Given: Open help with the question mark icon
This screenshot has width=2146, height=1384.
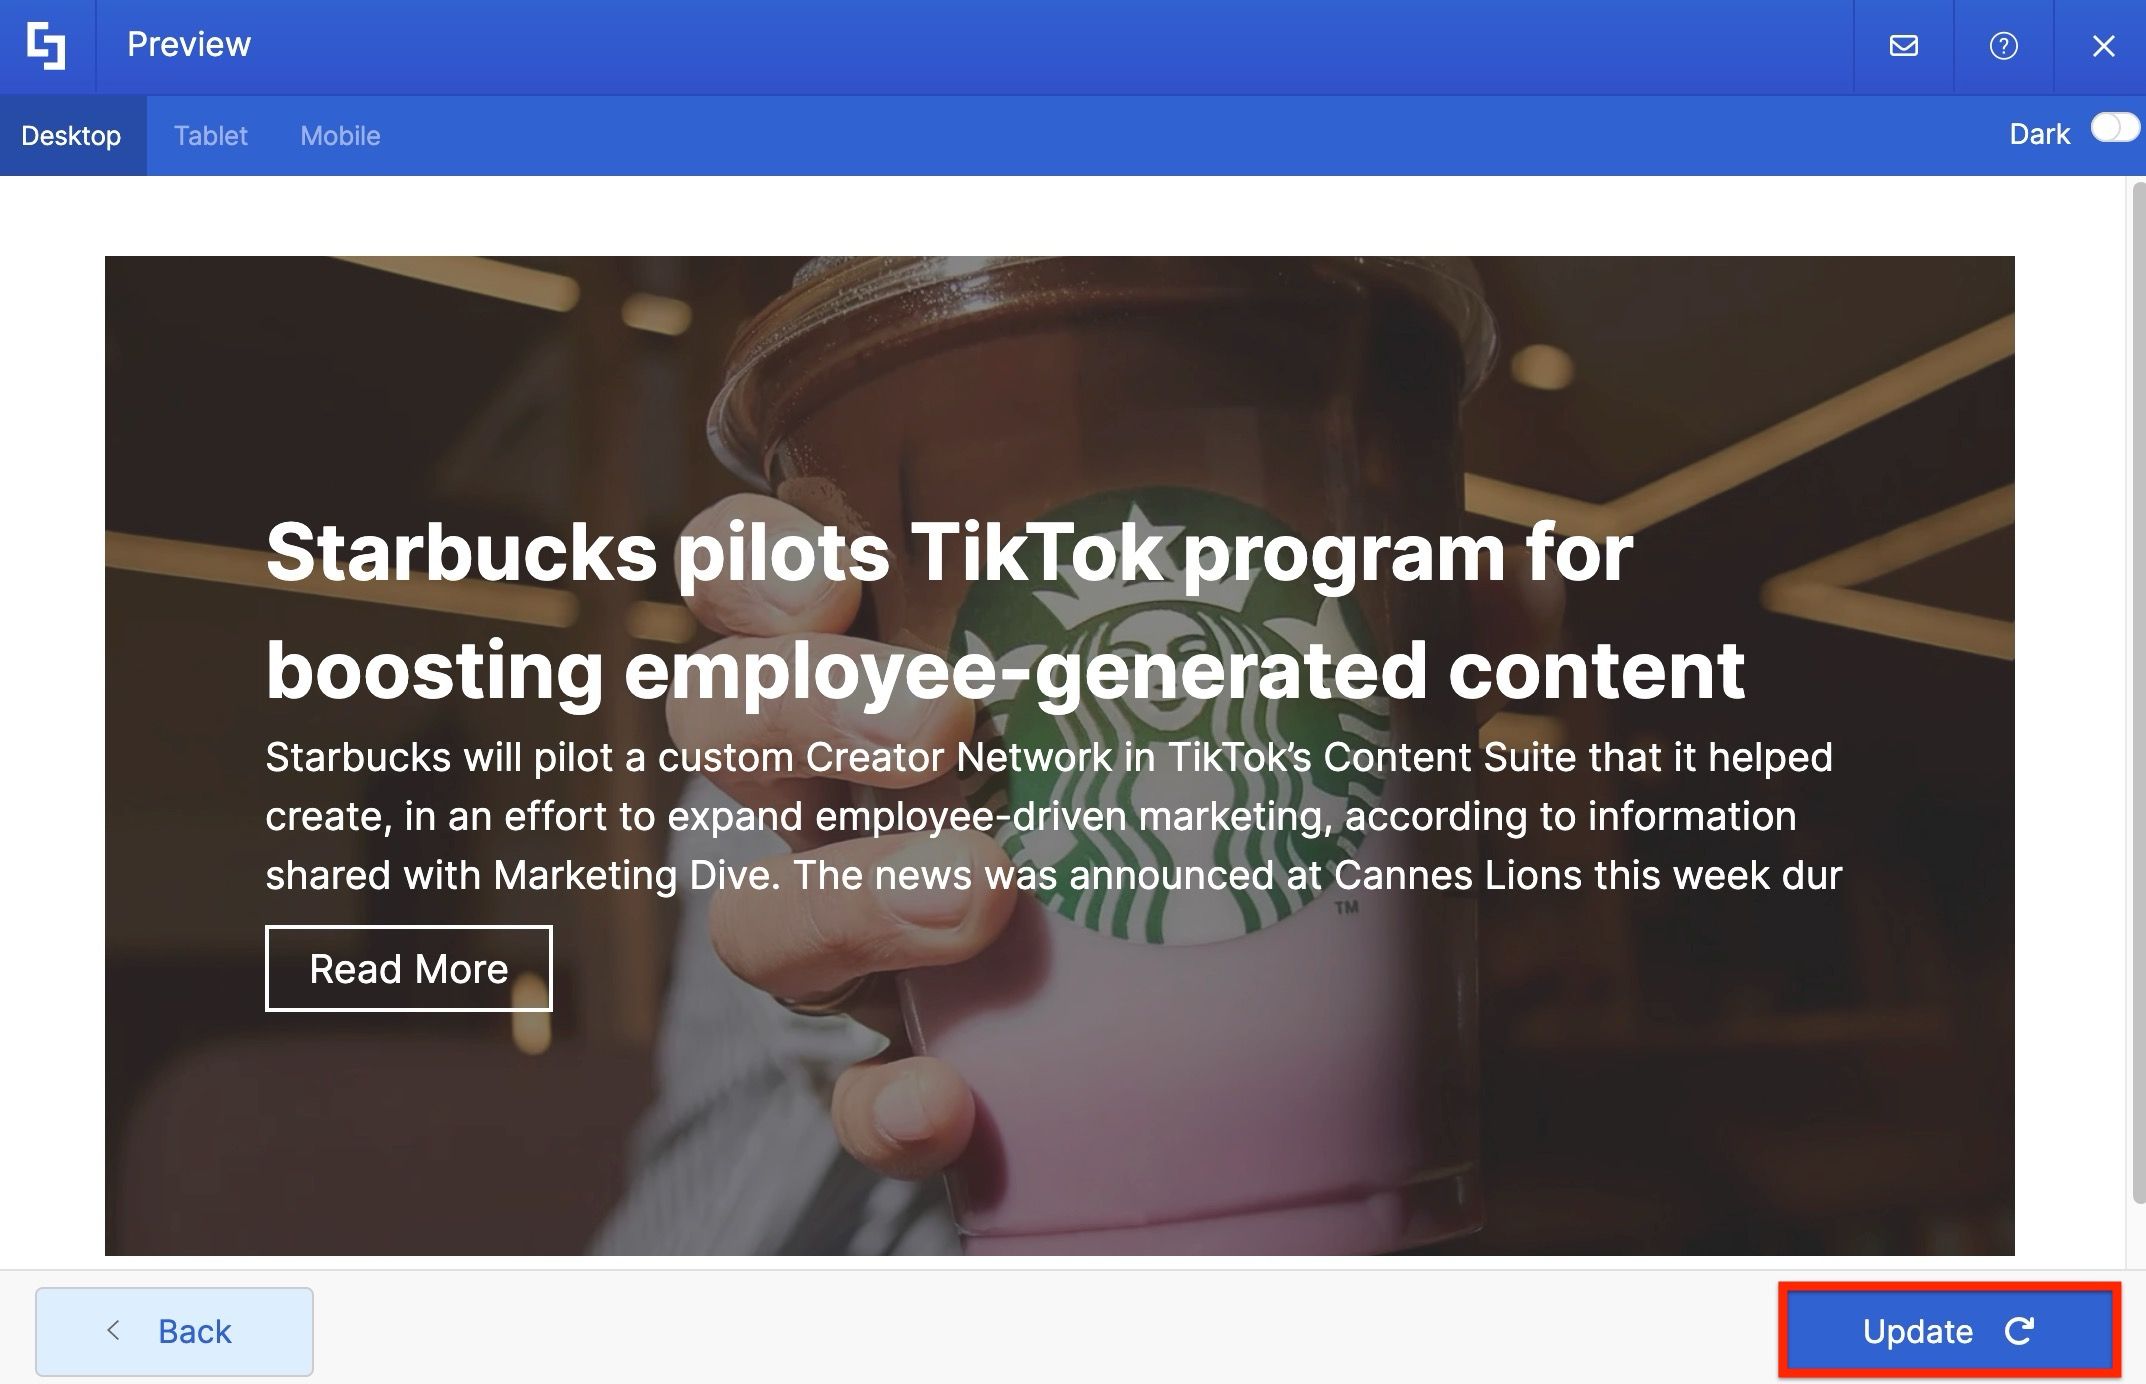Looking at the screenshot, I should point(2003,46).
